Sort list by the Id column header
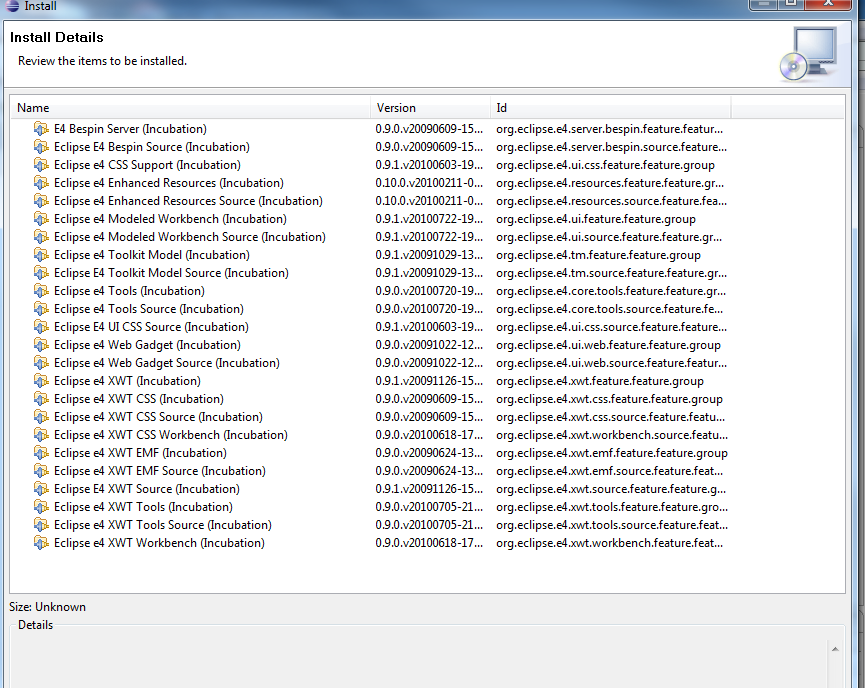The height and width of the screenshot is (688, 865). [x=611, y=108]
